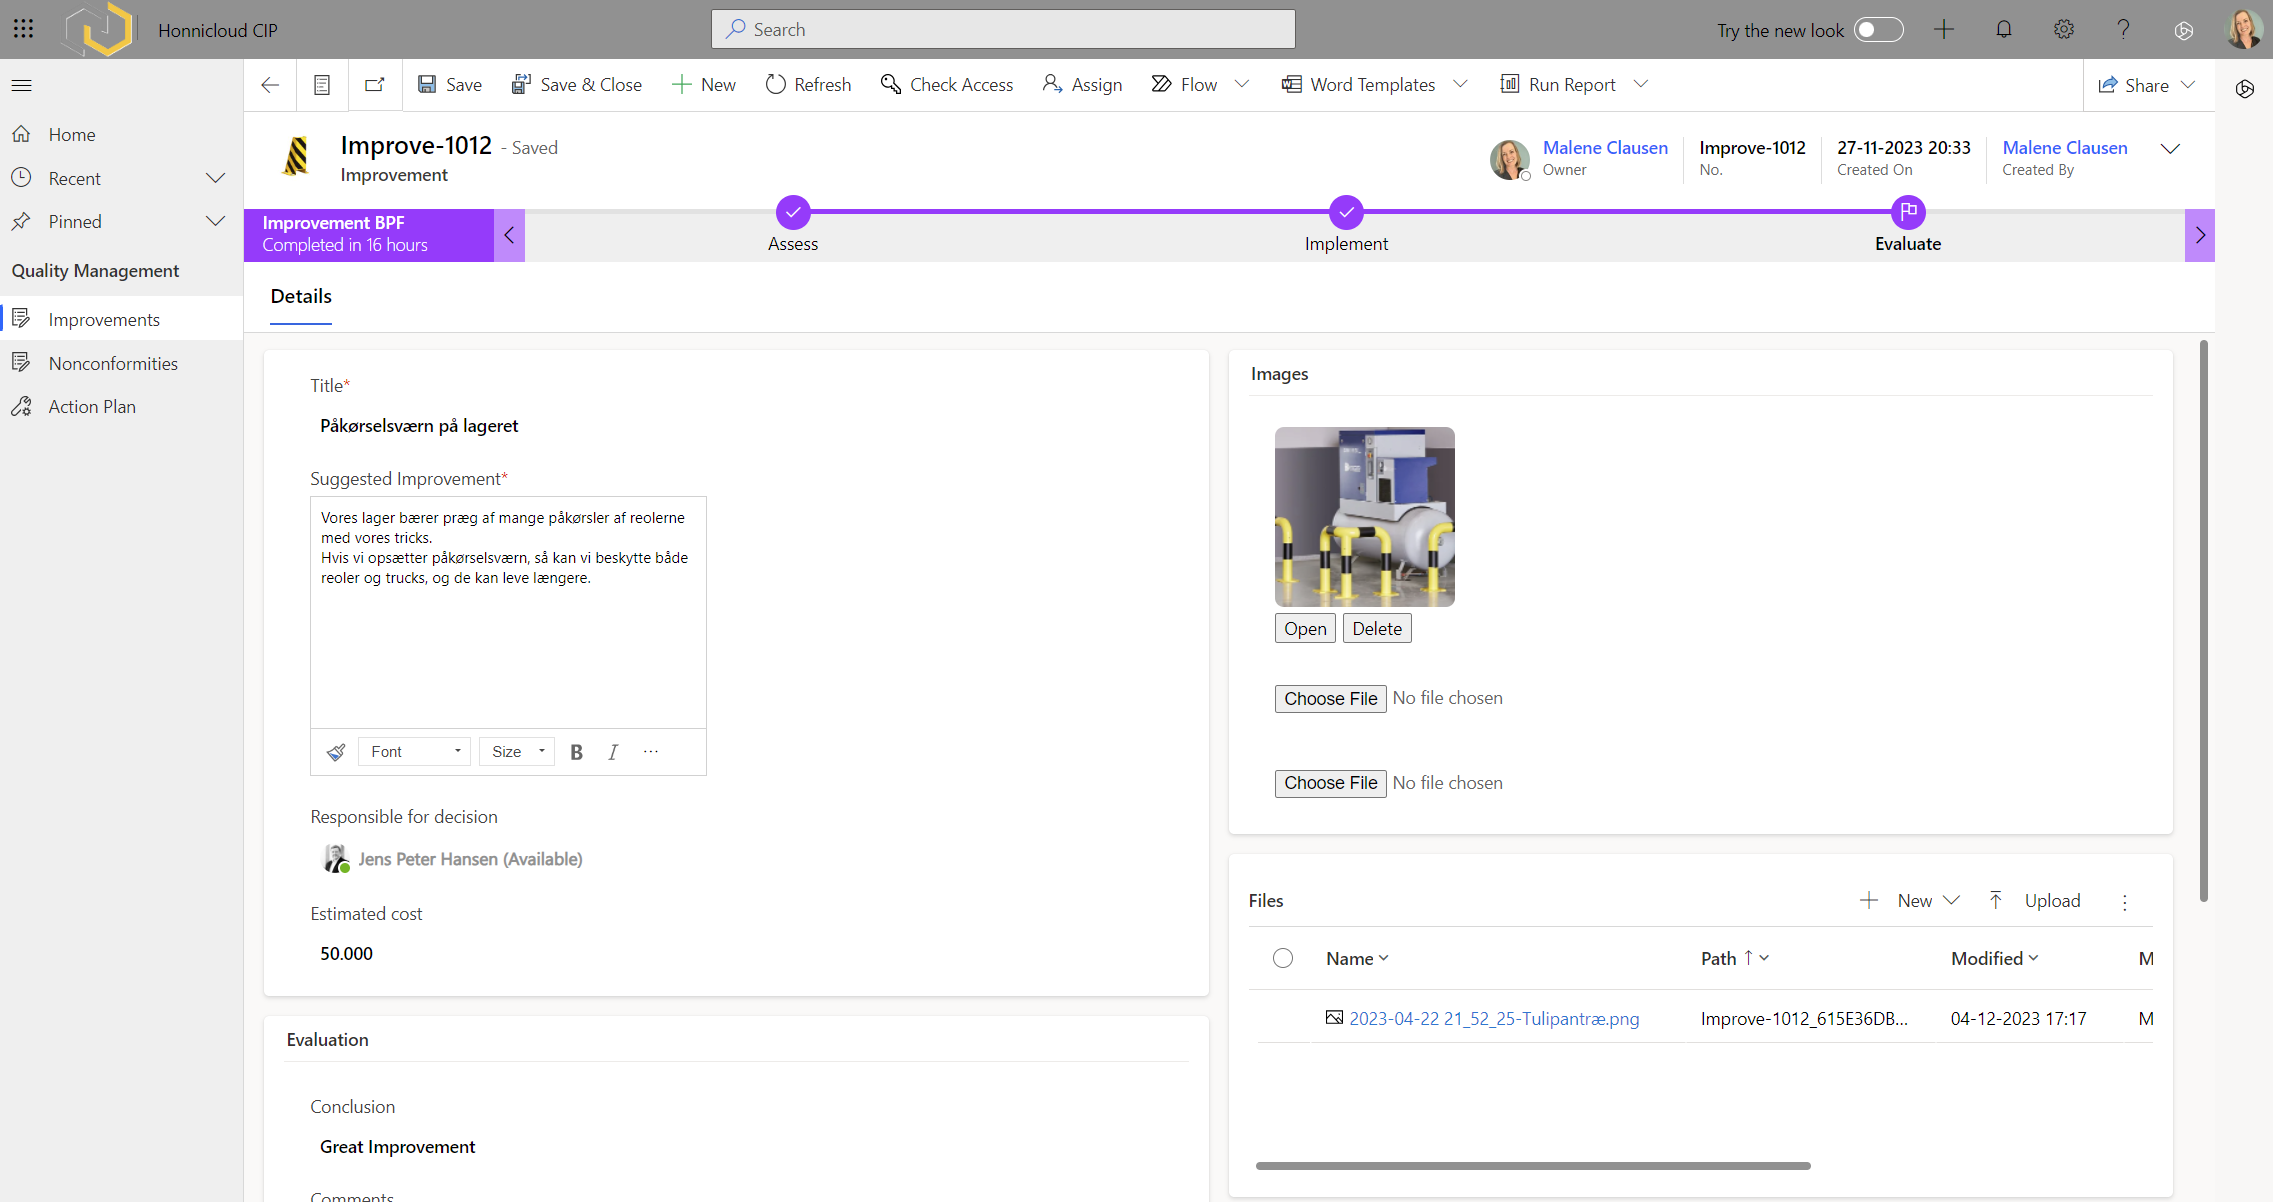This screenshot has width=2273, height=1202.
Task: Click into the Search box
Action: click(x=1003, y=29)
